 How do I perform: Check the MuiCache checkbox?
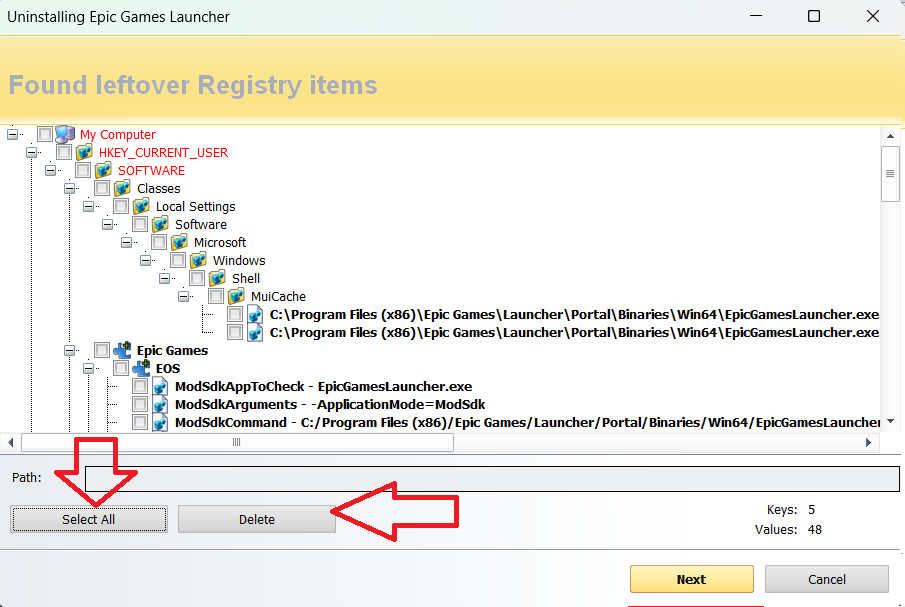point(216,296)
